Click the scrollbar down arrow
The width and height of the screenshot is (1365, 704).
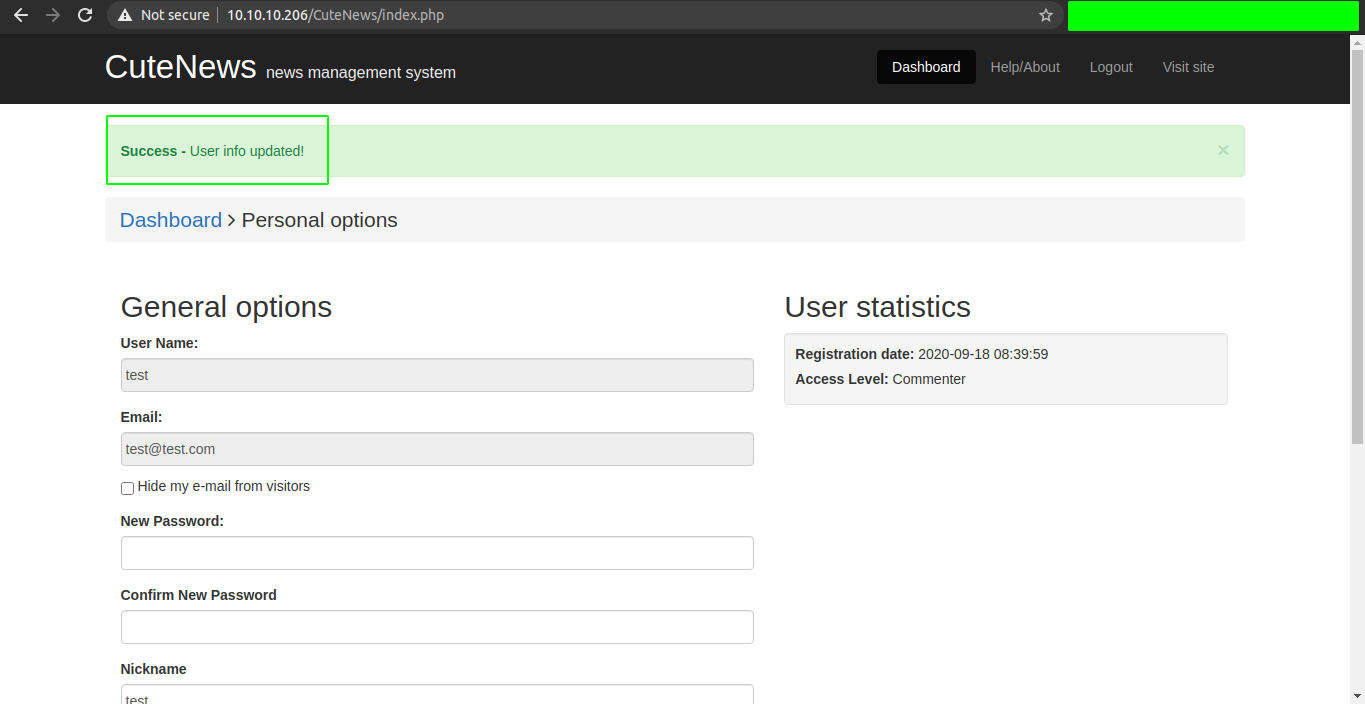[1357, 696]
